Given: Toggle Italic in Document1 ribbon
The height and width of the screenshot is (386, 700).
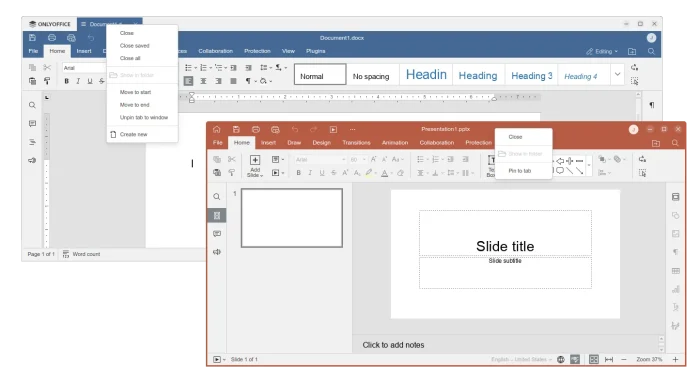Looking at the screenshot, I should (78, 81).
